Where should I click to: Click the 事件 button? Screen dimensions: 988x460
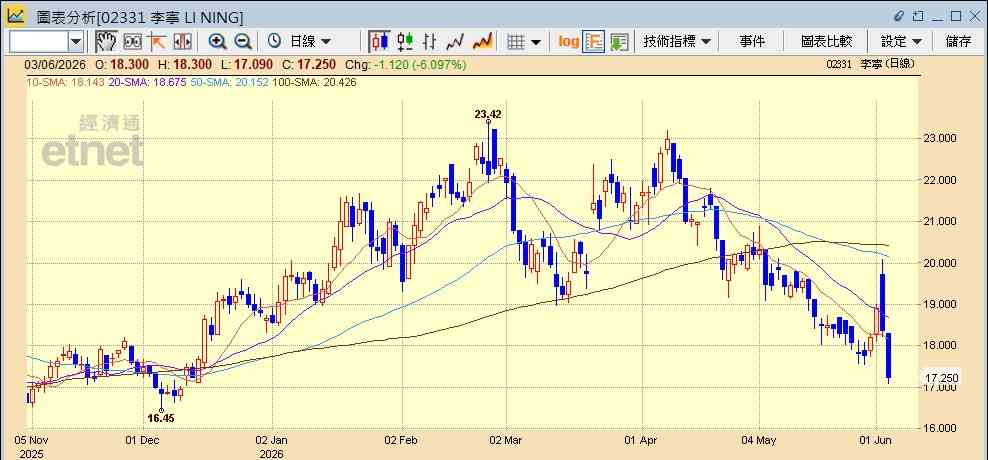coord(752,42)
